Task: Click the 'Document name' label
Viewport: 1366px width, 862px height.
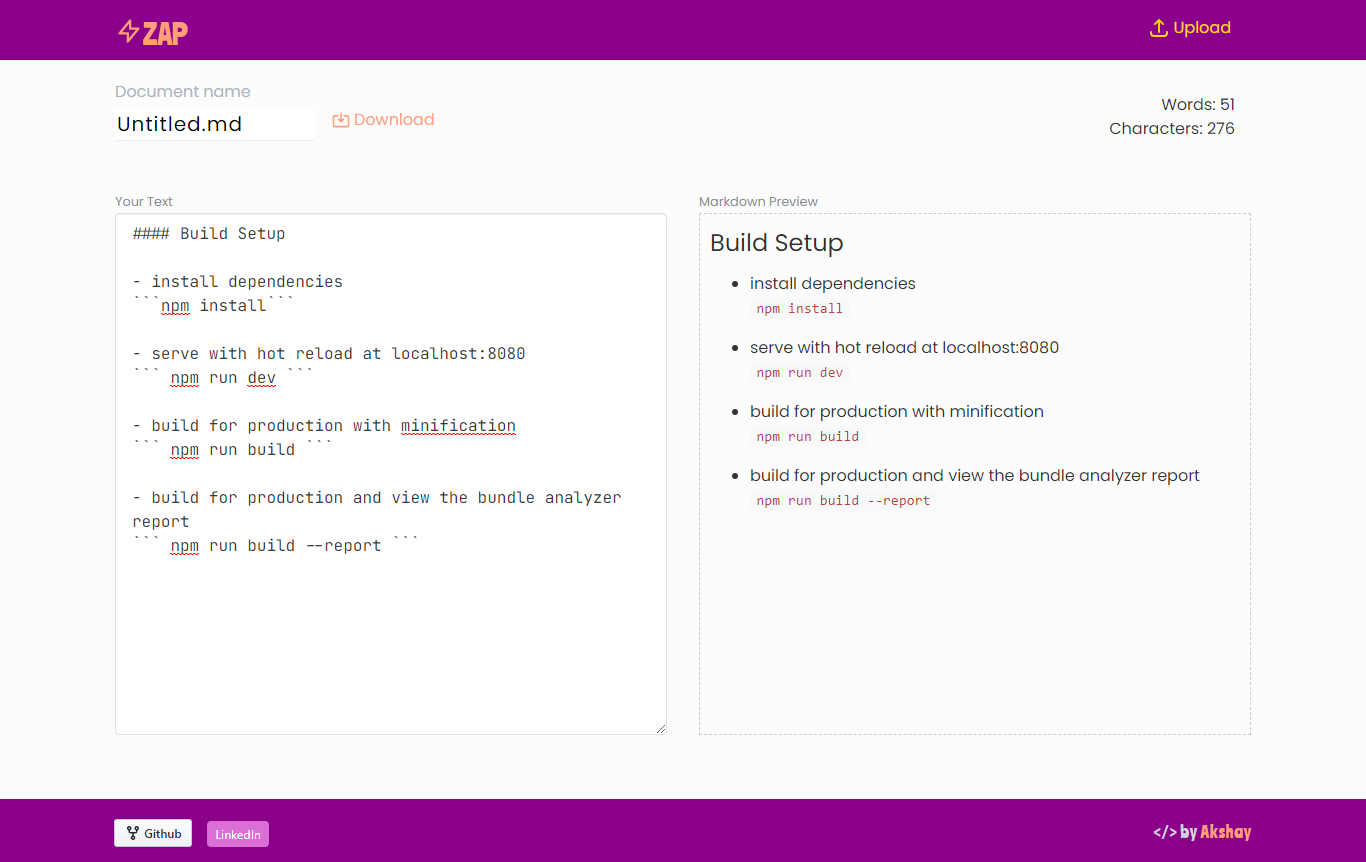Action: pos(183,92)
